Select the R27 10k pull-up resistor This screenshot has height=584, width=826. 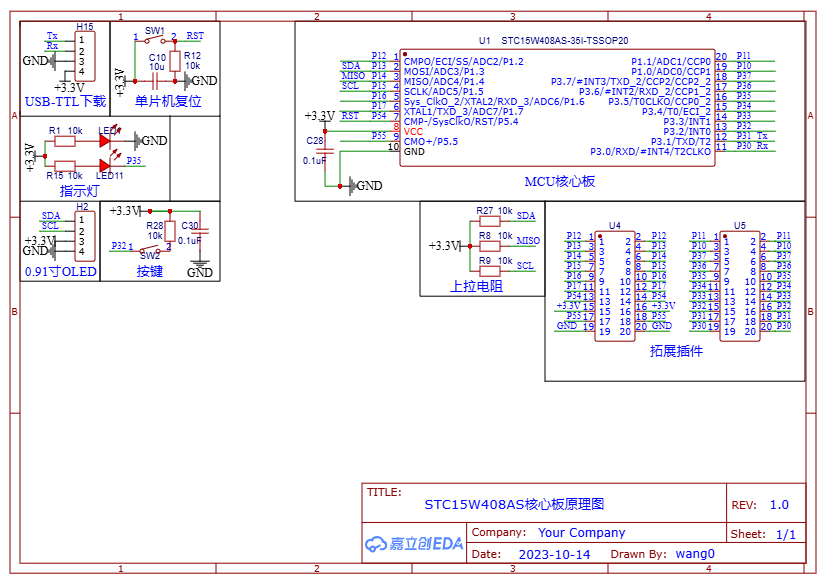click(x=489, y=221)
